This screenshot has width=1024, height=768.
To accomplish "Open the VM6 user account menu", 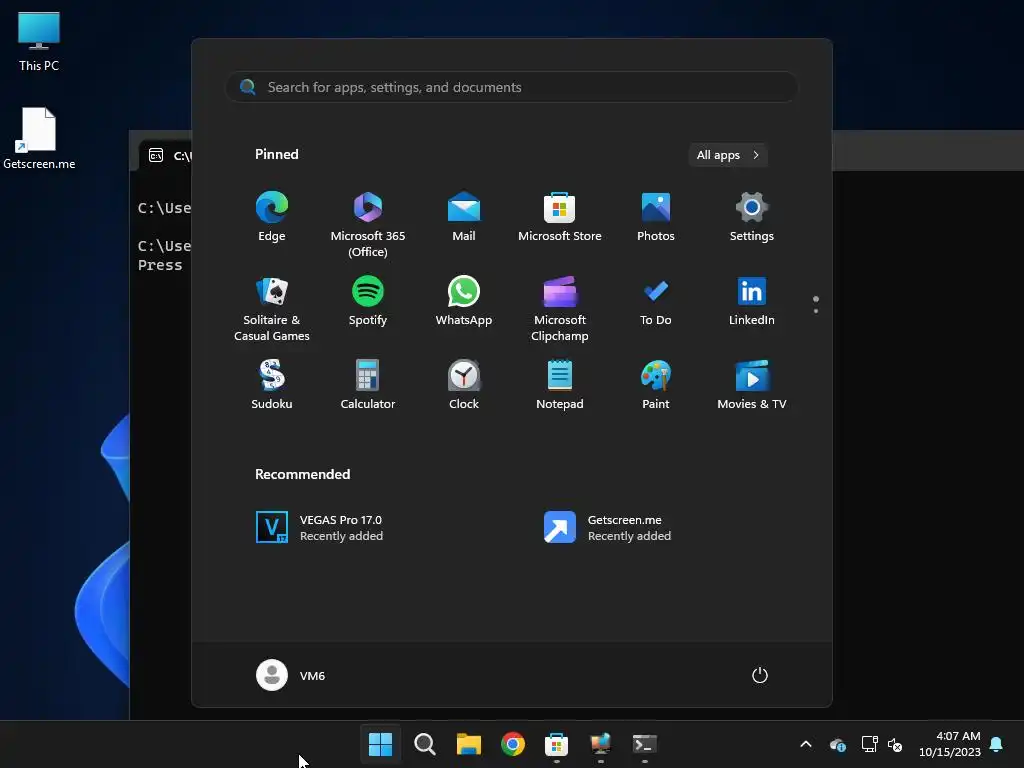I will (x=291, y=675).
